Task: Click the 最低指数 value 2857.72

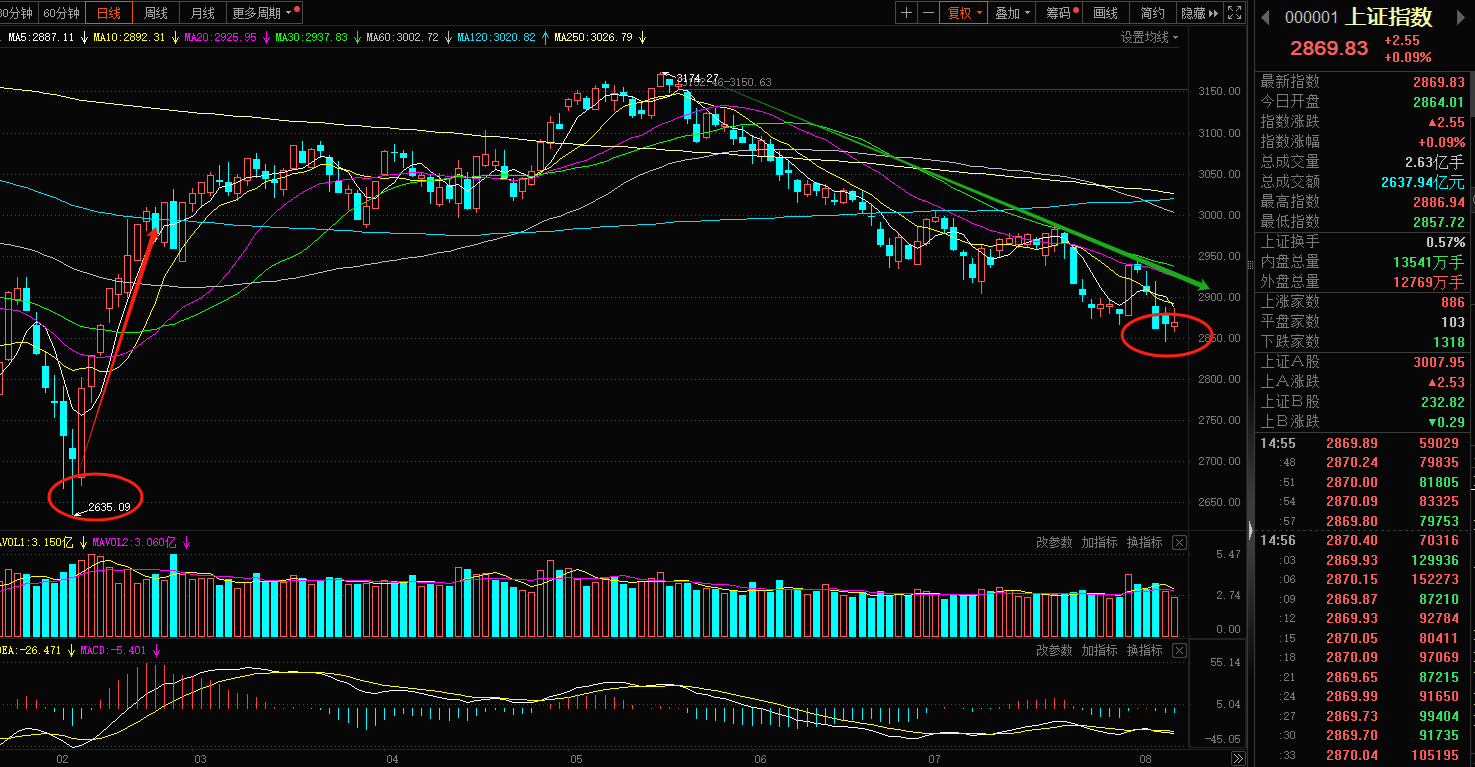Action: 1438,222
